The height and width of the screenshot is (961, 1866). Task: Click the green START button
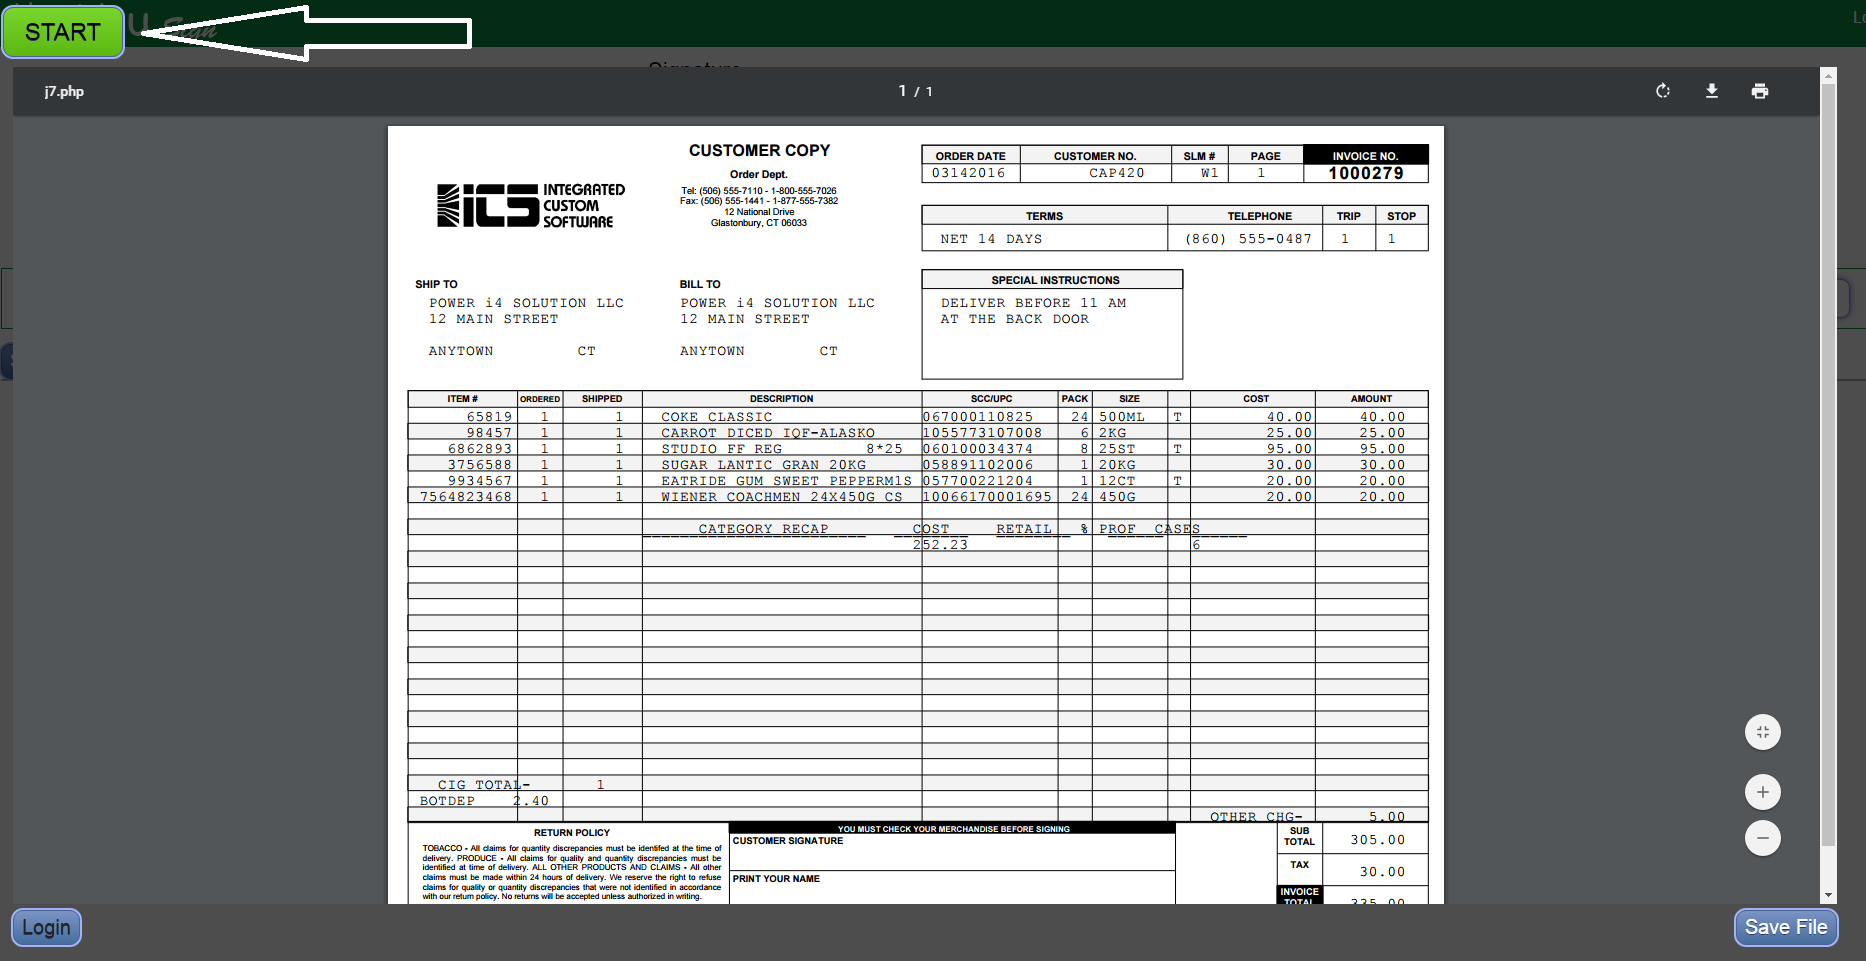pyautogui.click(x=63, y=32)
